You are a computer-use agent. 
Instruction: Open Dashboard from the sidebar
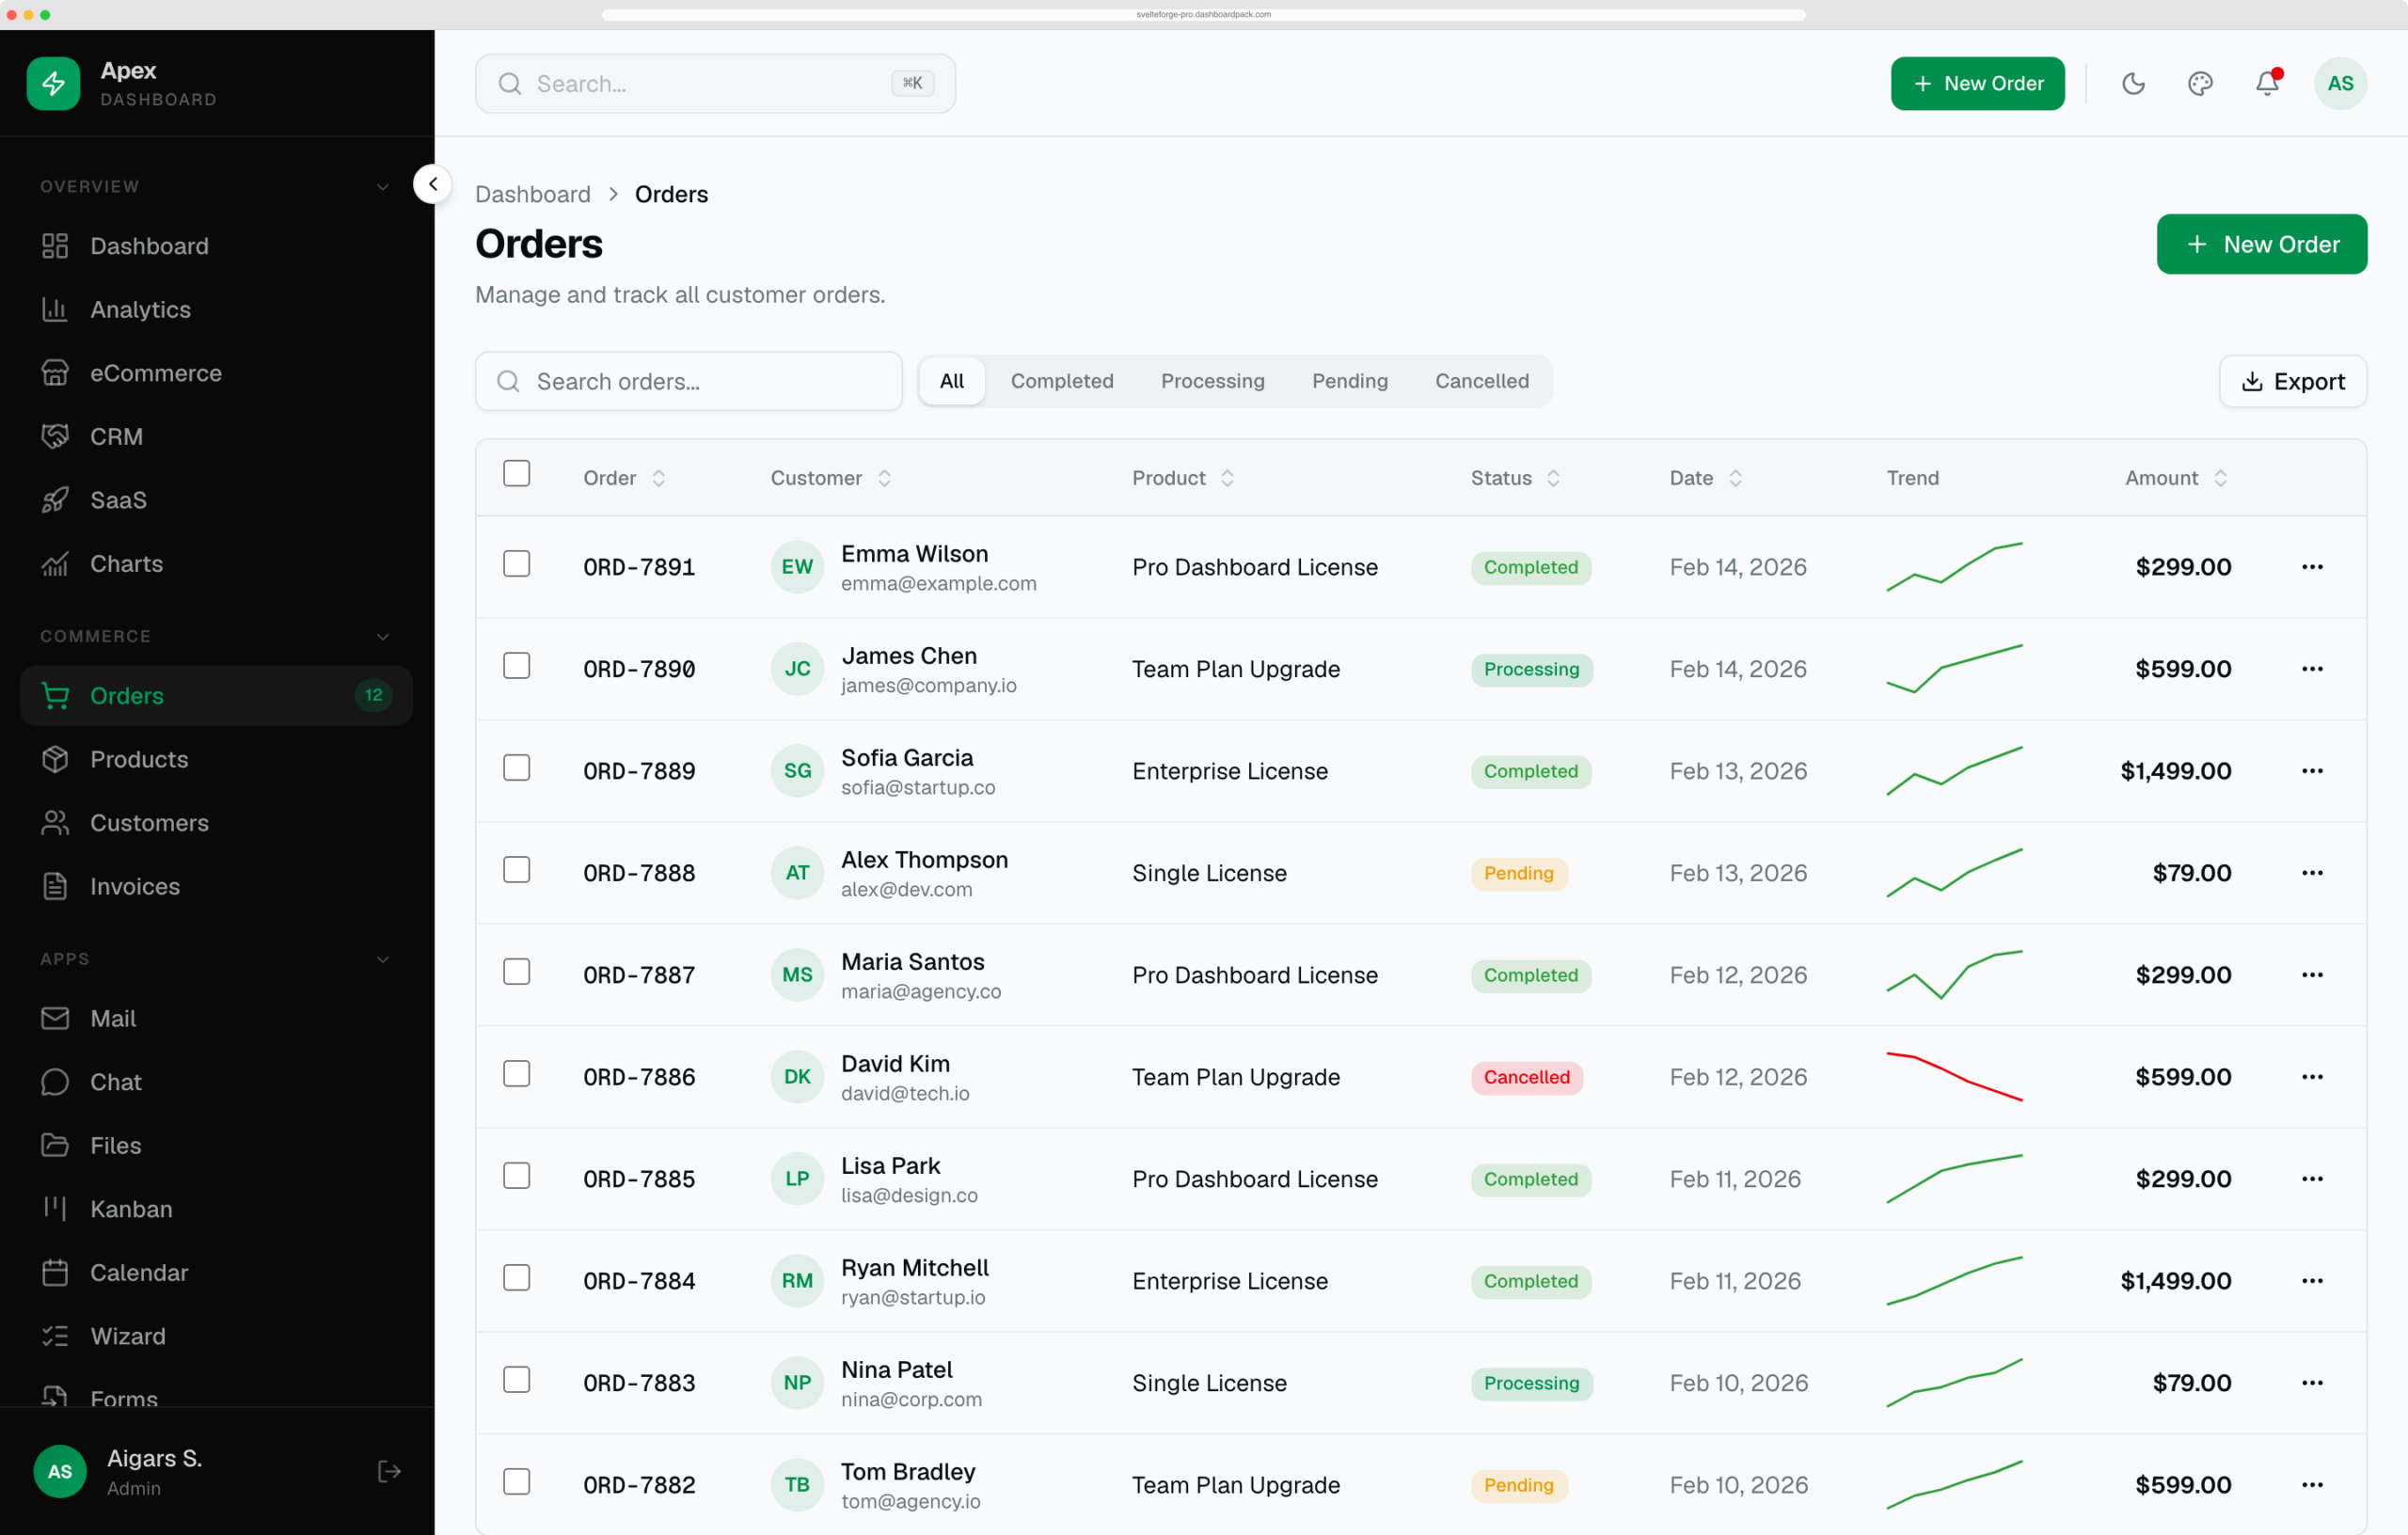click(216, 246)
